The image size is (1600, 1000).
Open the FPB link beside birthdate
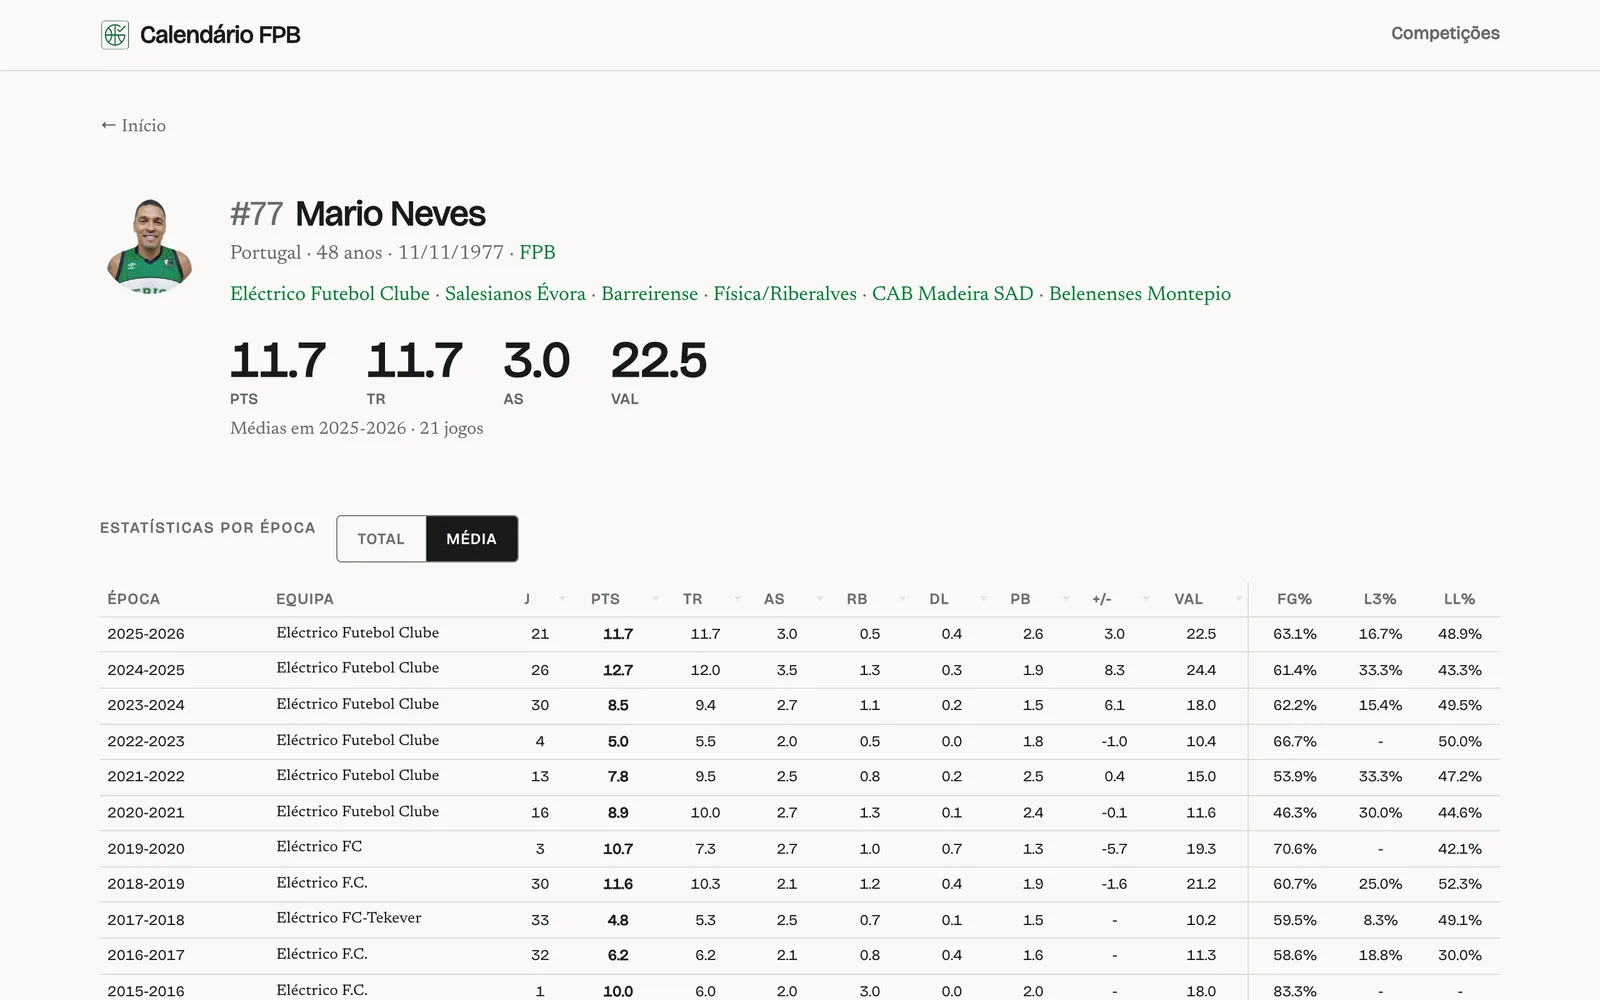point(537,252)
